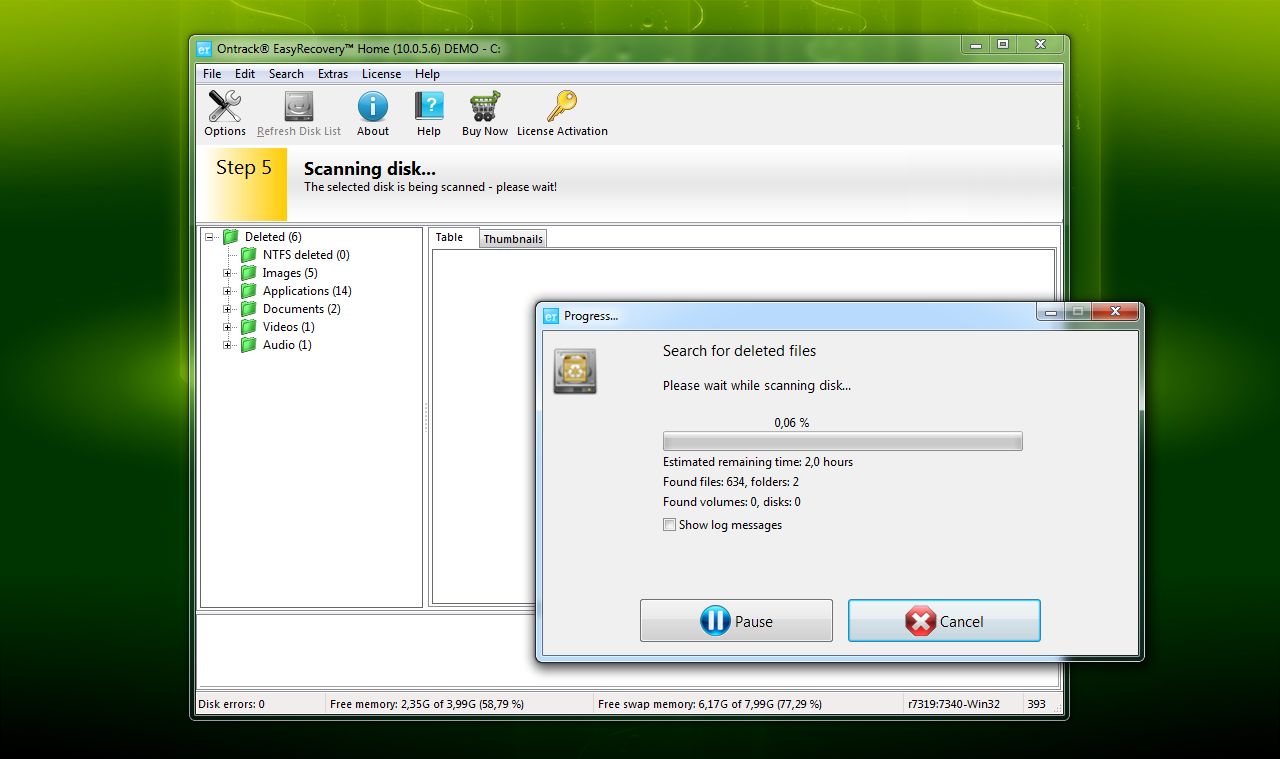Cancel the disk scan

point(944,621)
